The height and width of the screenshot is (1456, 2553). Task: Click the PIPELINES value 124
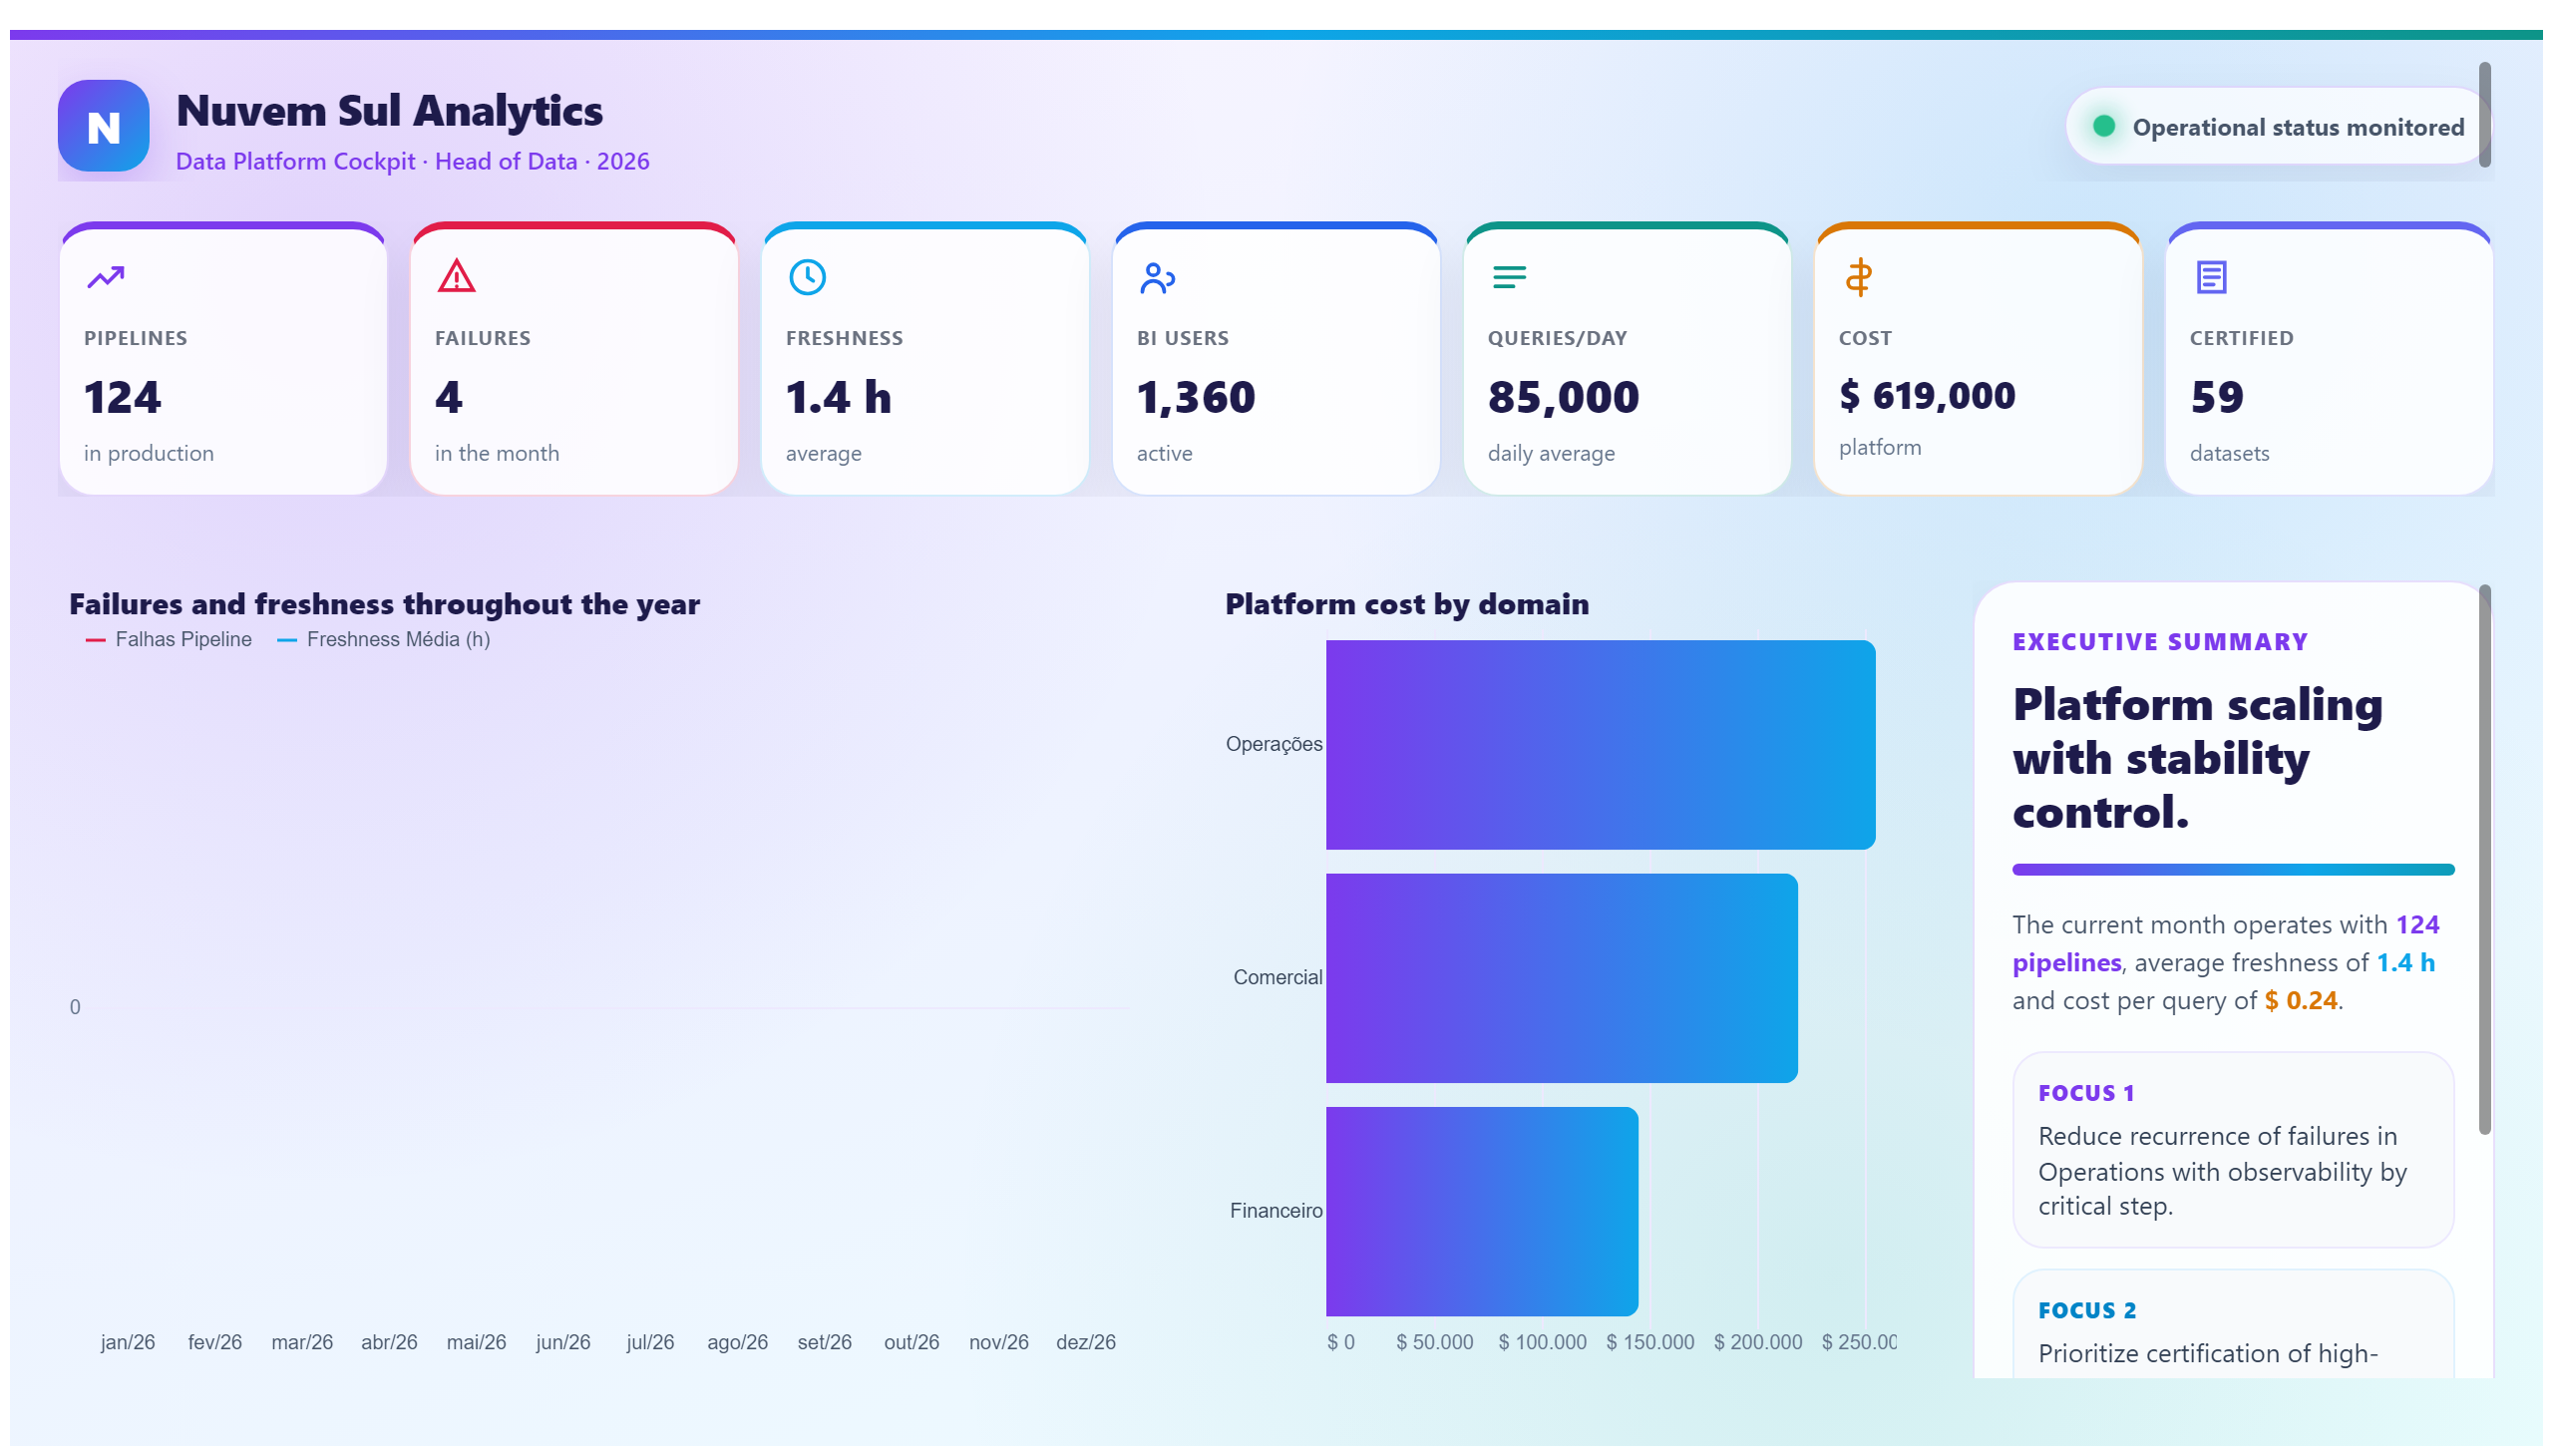click(122, 397)
